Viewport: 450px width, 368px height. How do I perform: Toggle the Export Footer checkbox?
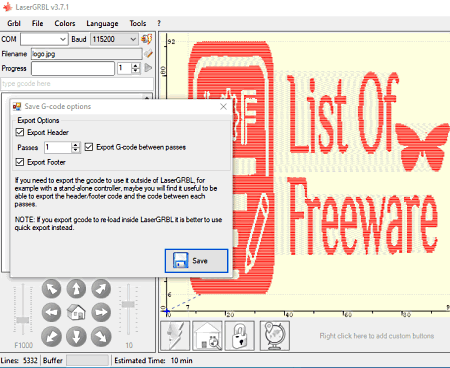(x=20, y=162)
